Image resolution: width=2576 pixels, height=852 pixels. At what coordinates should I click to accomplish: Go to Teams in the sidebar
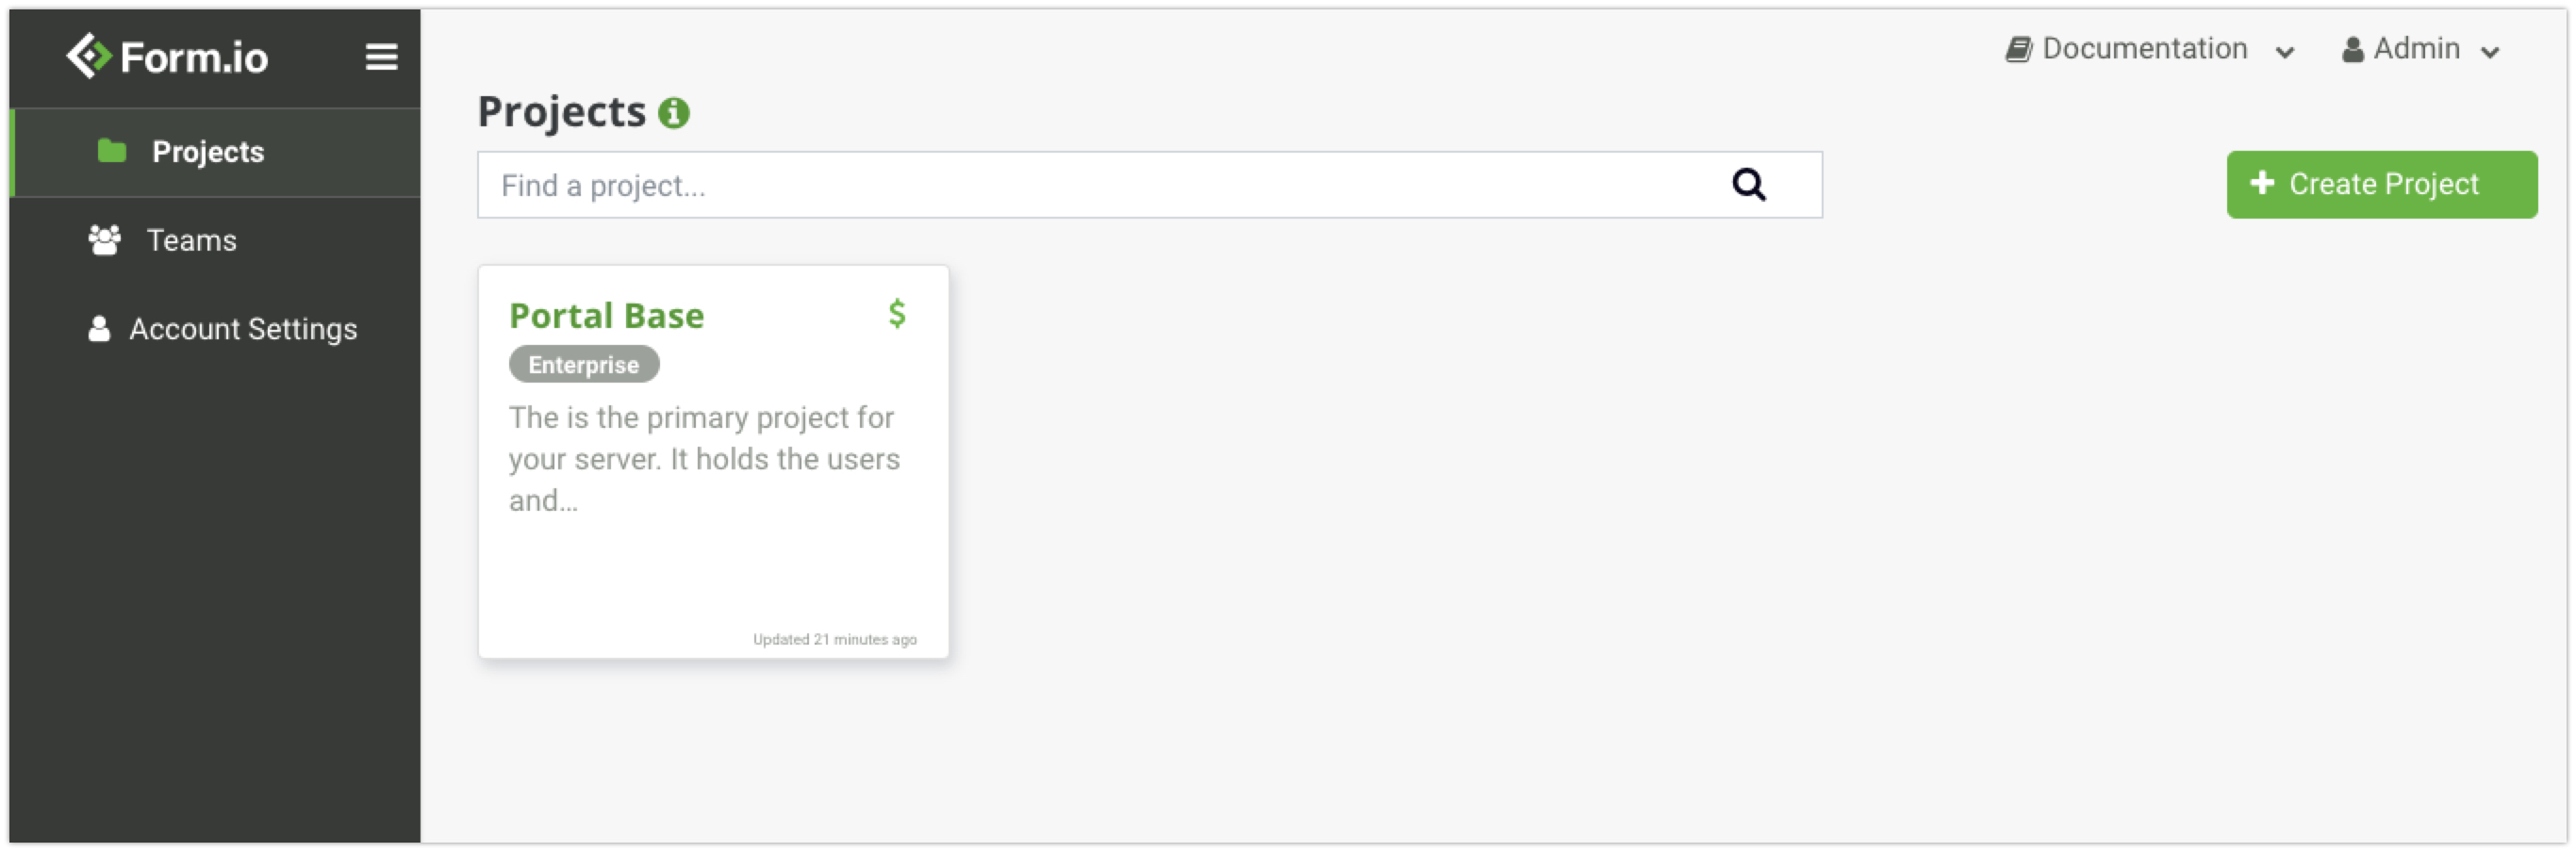click(215, 240)
